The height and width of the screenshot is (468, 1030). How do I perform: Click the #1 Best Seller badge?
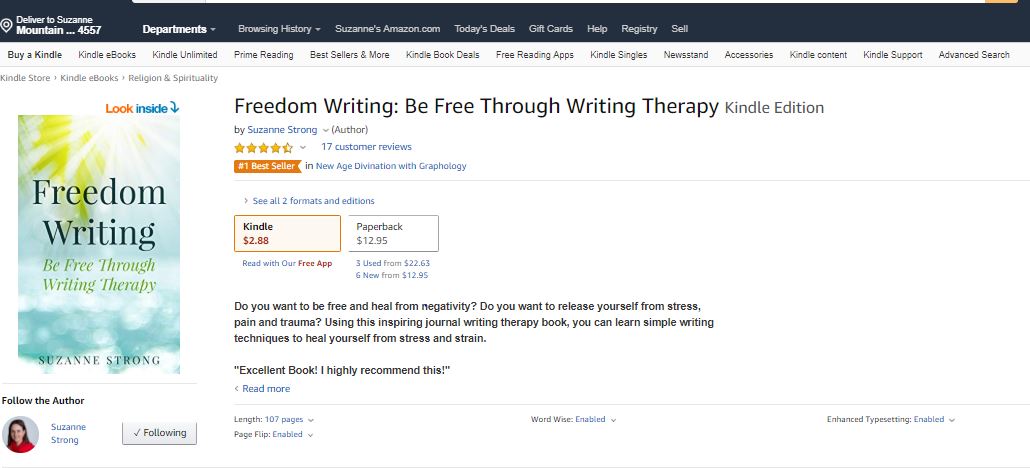(x=267, y=166)
